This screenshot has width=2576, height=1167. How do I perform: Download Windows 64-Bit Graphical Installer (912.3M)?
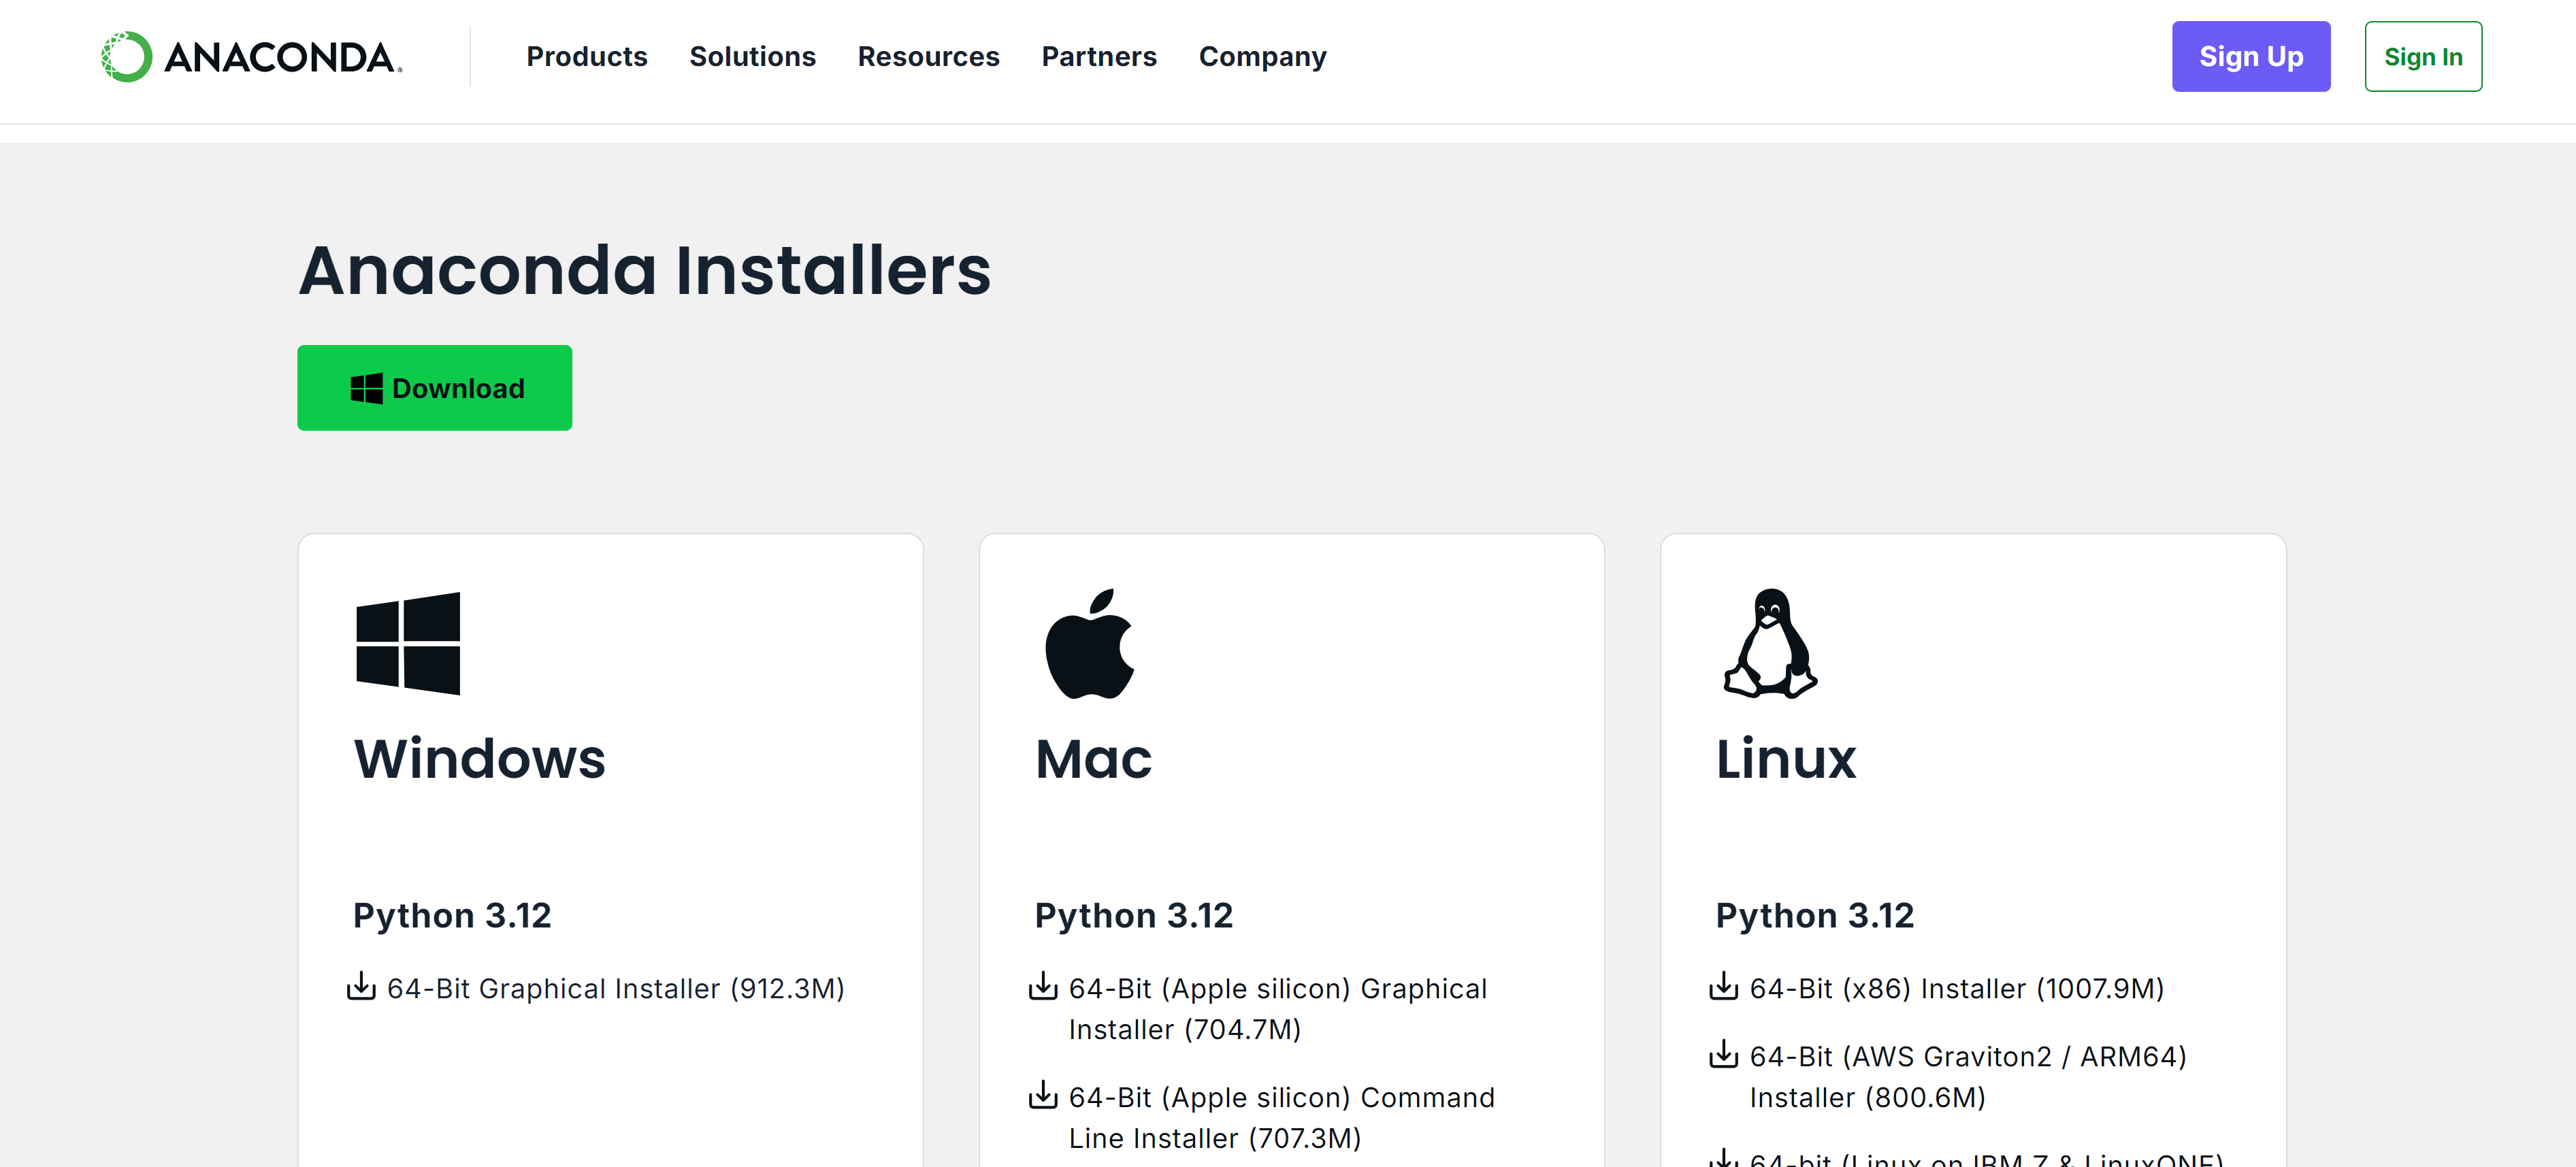click(615, 988)
